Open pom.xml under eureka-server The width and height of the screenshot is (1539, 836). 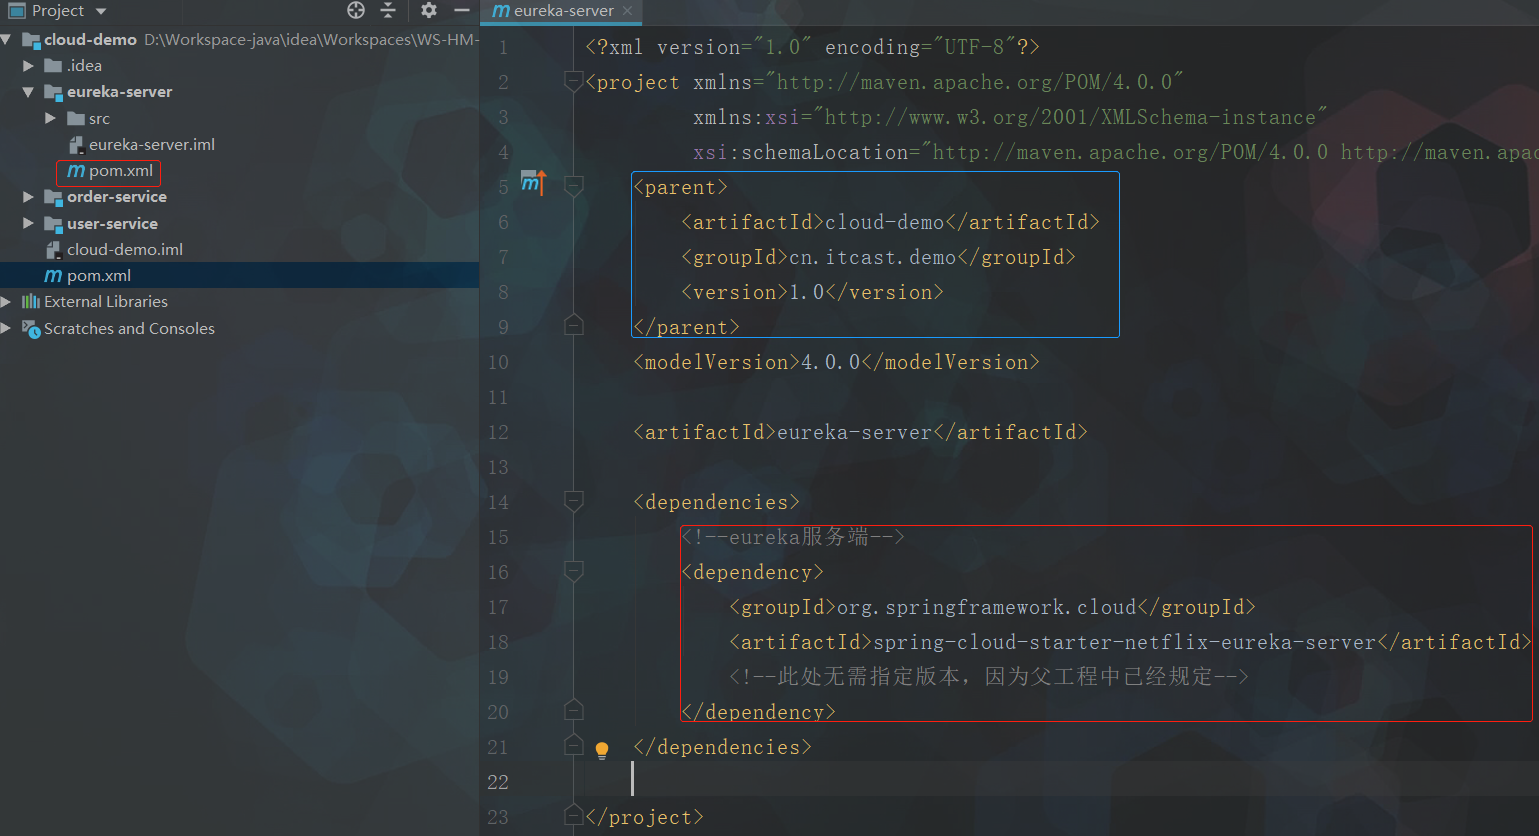tap(120, 171)
